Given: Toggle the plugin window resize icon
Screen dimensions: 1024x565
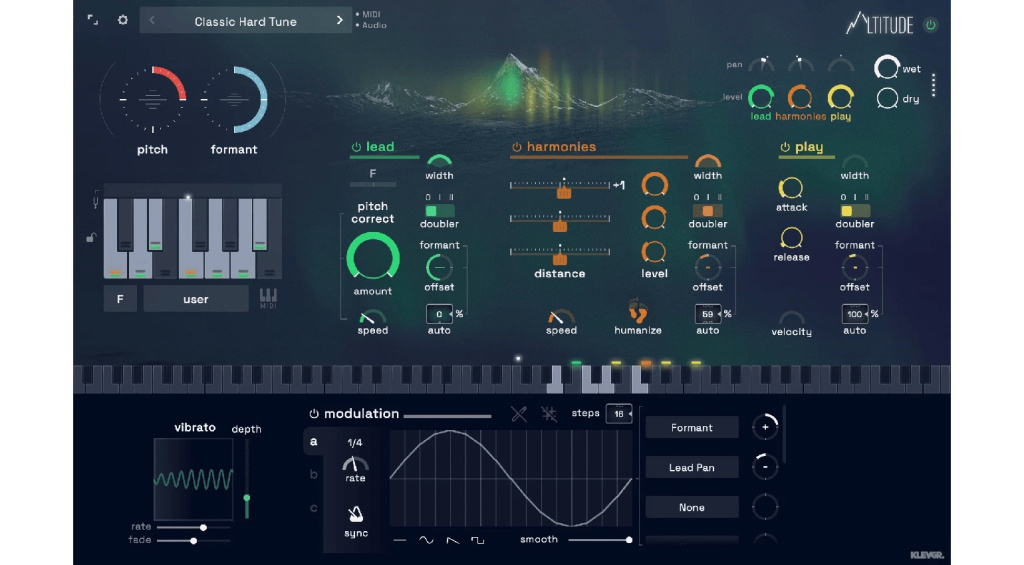Looking at the screenshot, I should [x=93, y=20].
